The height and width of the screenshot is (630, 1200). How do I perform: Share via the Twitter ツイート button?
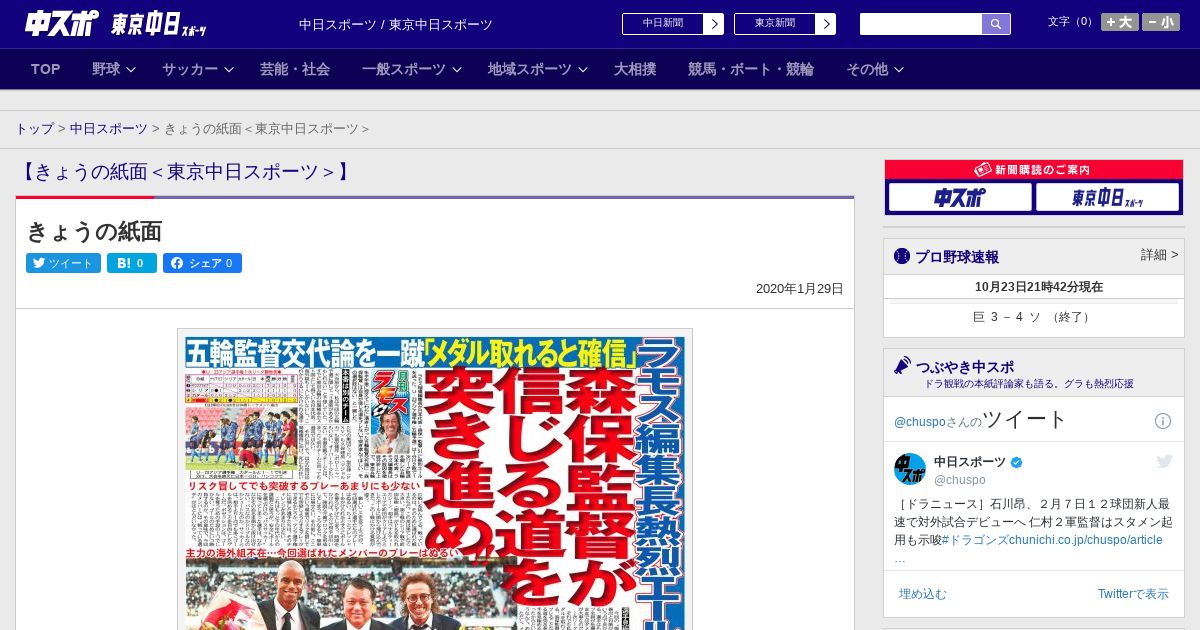pyautogui.click(x=63, y=263)
